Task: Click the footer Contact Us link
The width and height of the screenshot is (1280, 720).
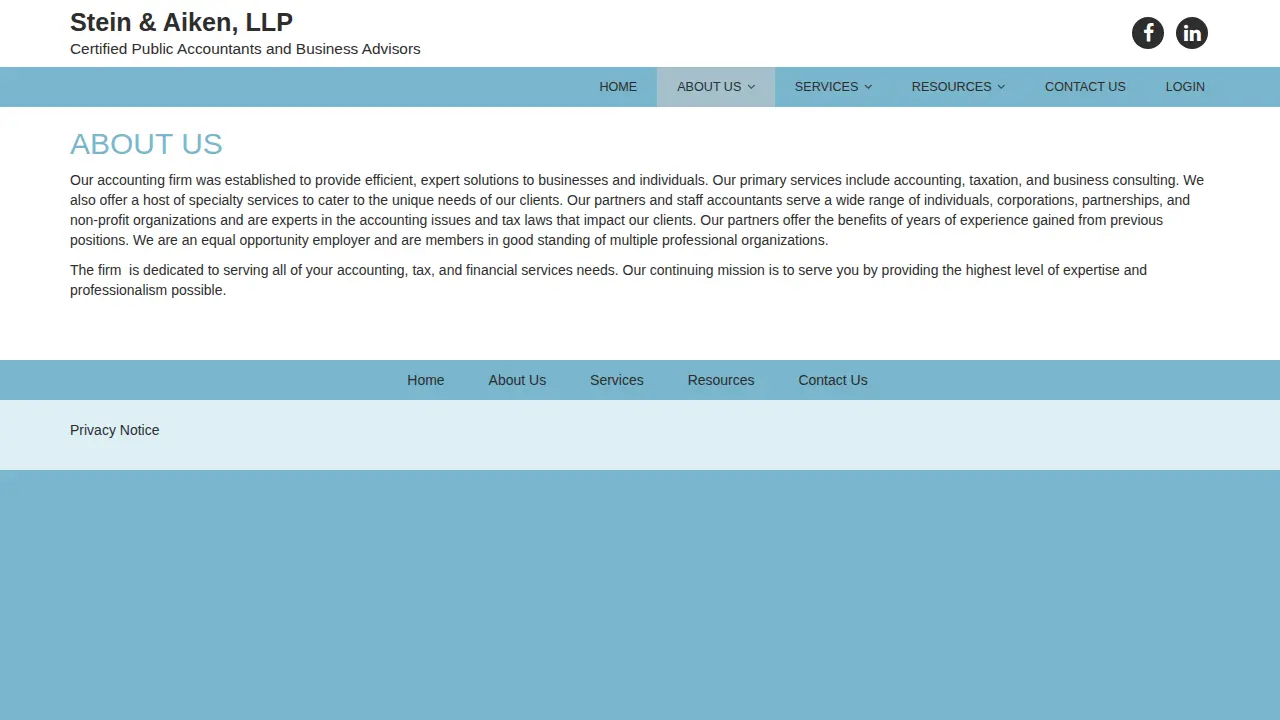Action: pos(833,380)
